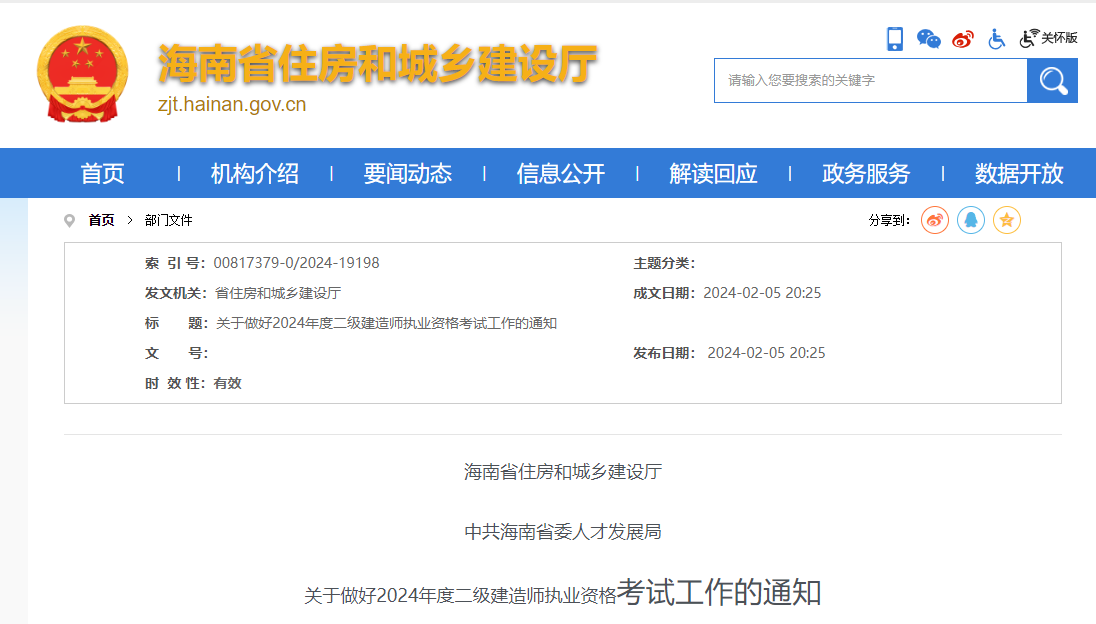The width and height of the screenshot is (1096, 624).
Task: Open the 解读回应 navigation item
Action: click(713, 173)
